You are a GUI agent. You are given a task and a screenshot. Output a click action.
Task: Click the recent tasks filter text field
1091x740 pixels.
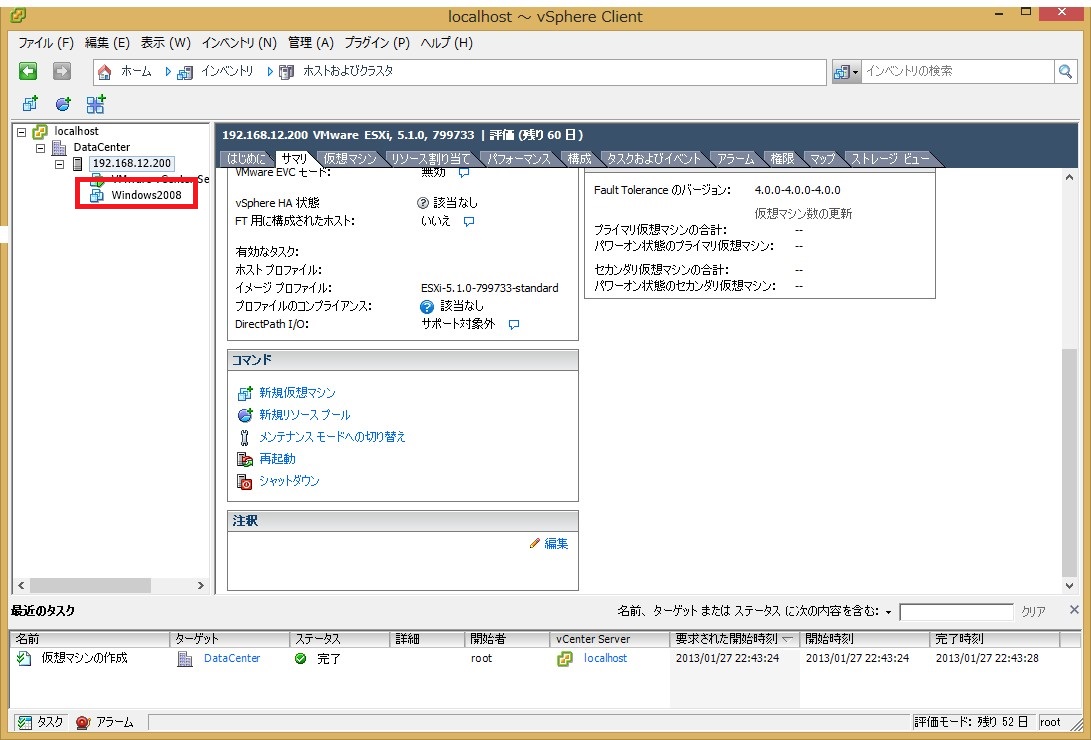point(956,612)
